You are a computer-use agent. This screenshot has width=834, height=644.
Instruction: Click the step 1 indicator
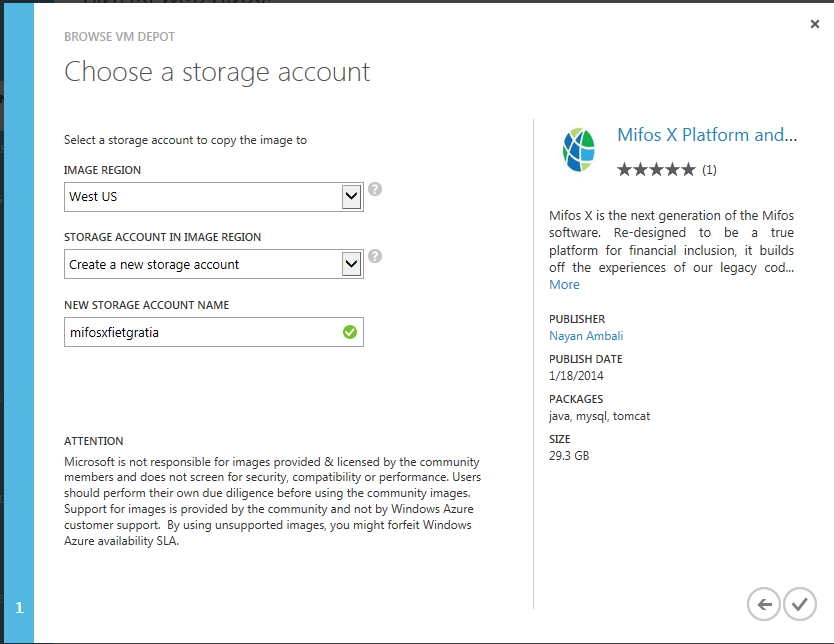click(18, 607)
